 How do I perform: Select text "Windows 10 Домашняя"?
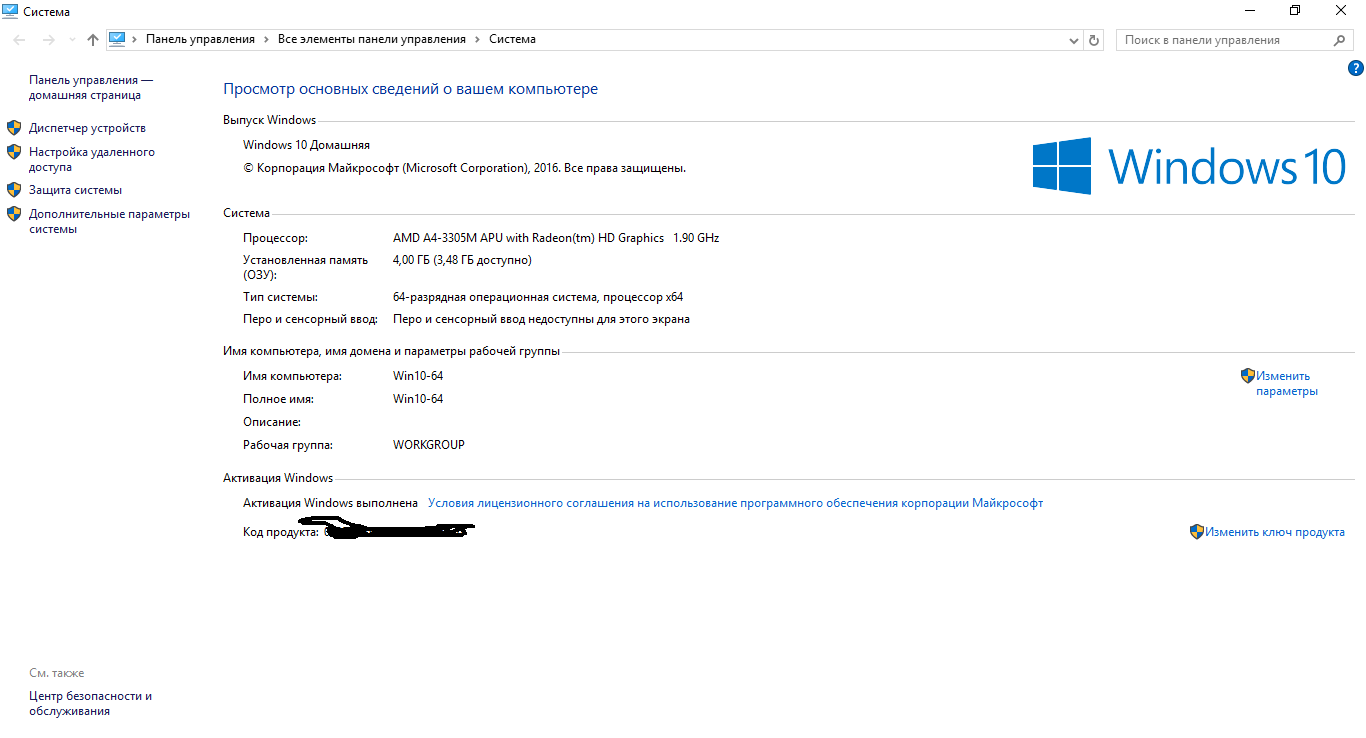306,145
